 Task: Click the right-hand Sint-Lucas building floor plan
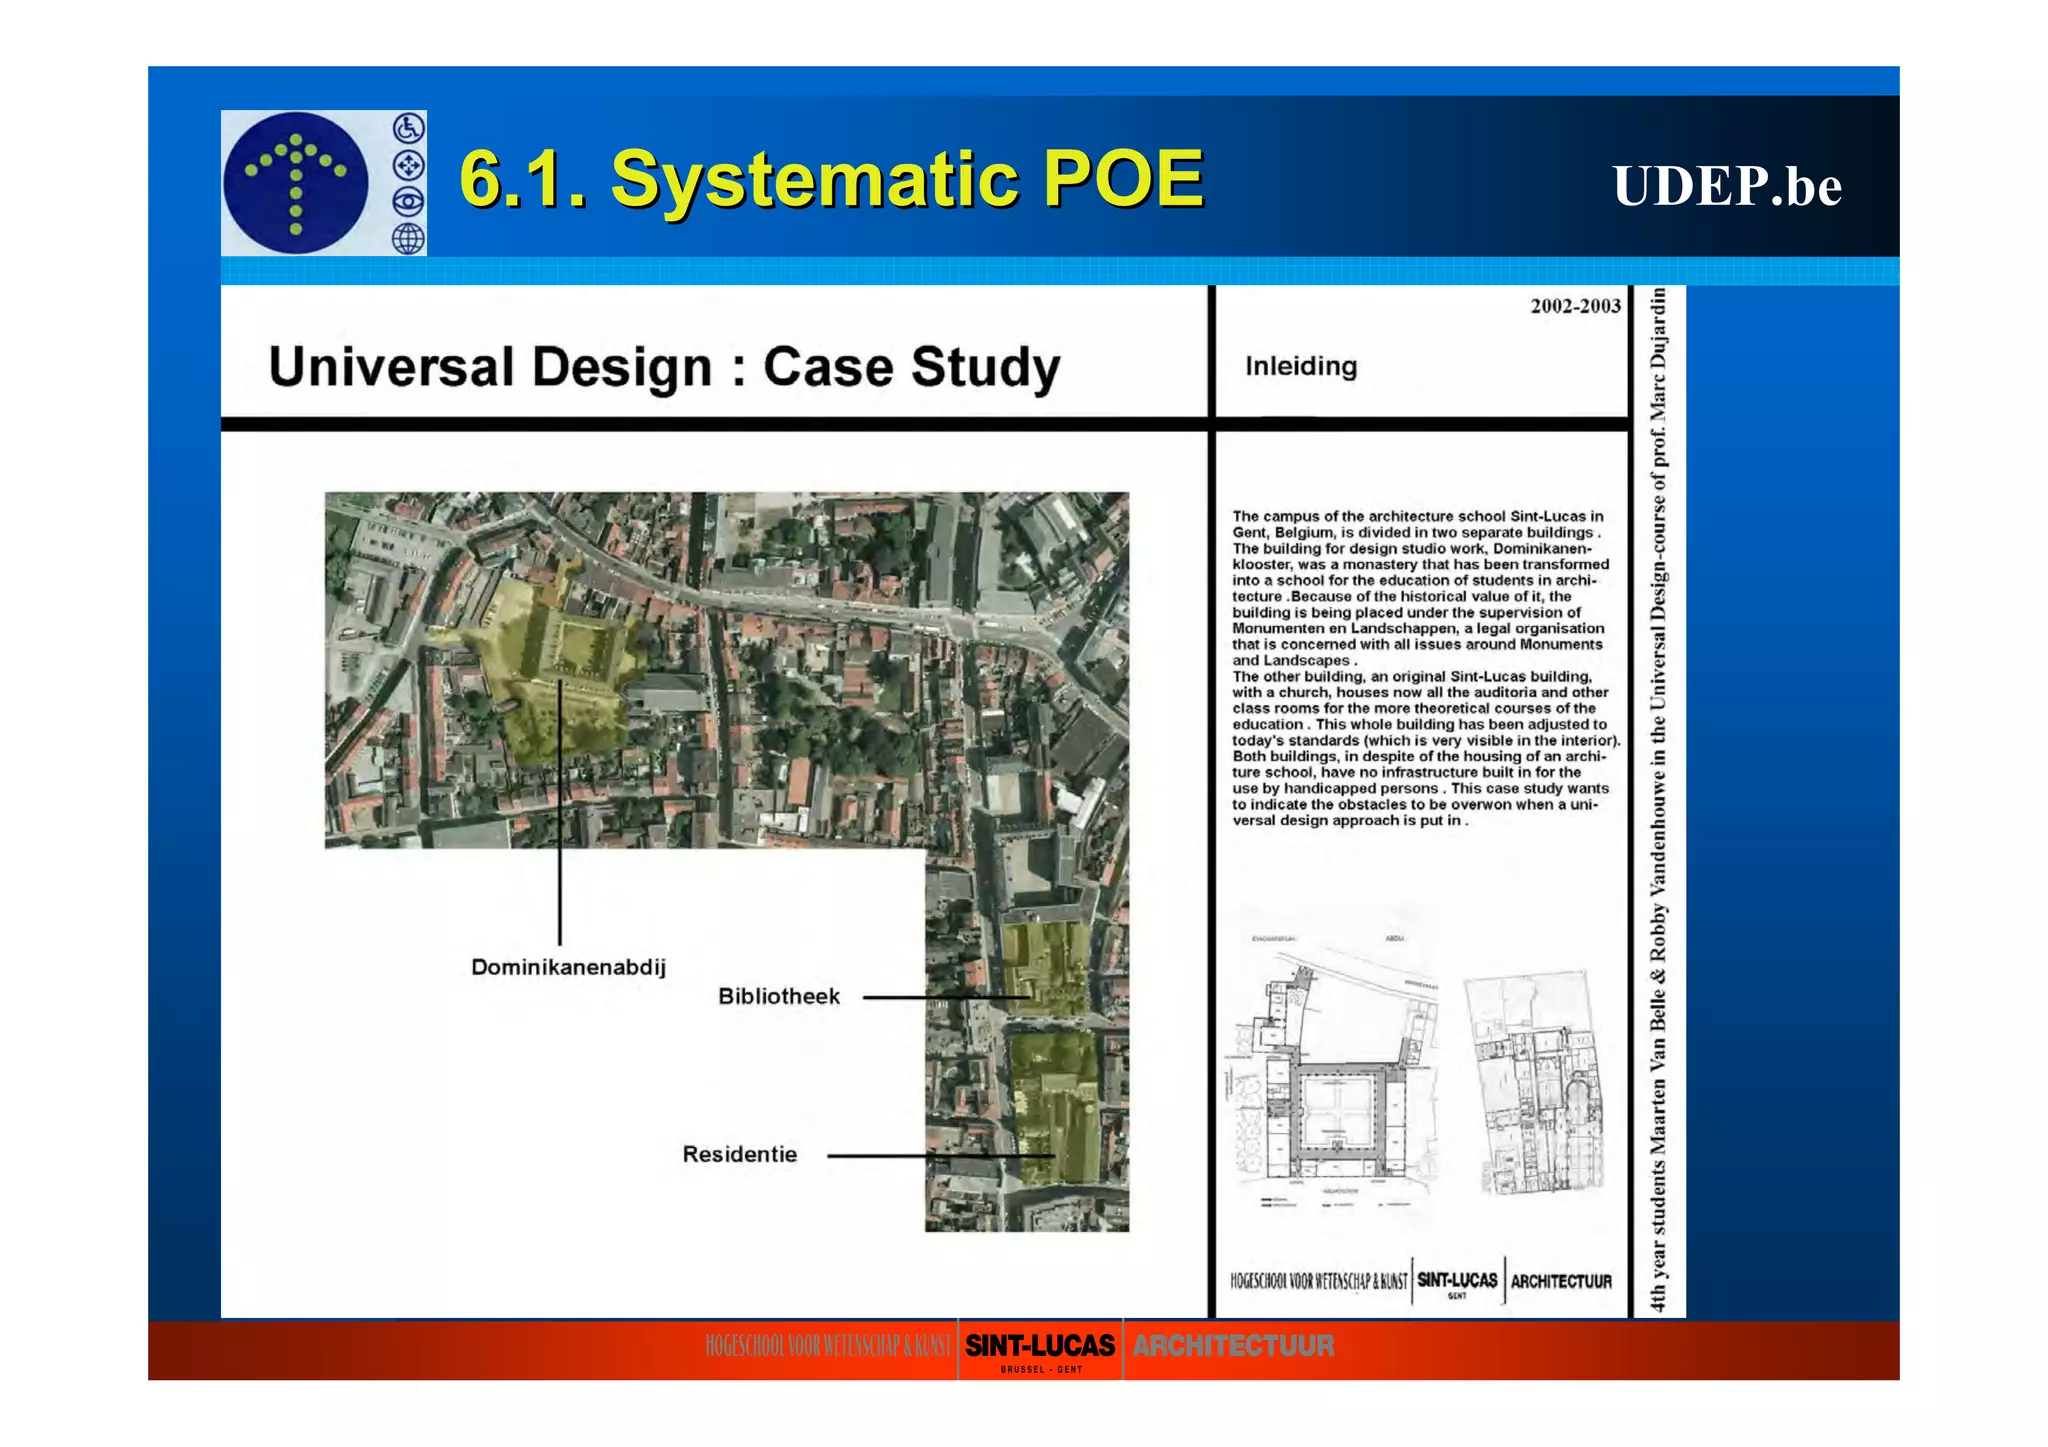1537,1082
